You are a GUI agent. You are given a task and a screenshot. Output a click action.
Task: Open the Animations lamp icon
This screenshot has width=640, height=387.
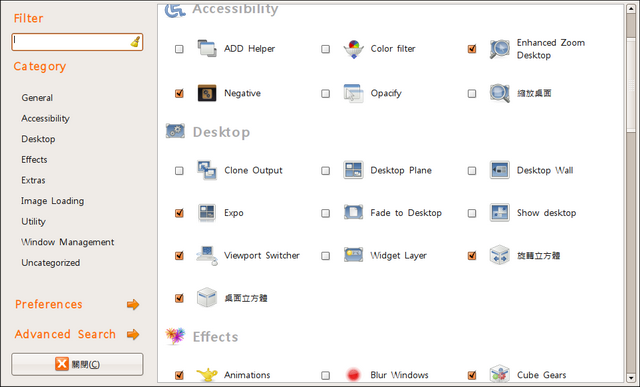click(207, 374)
